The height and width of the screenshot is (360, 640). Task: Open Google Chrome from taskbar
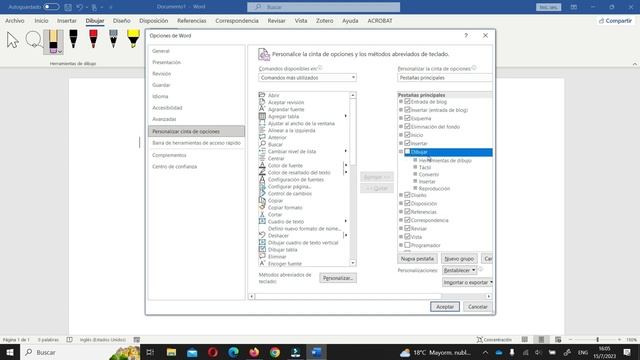click(275, 352)
